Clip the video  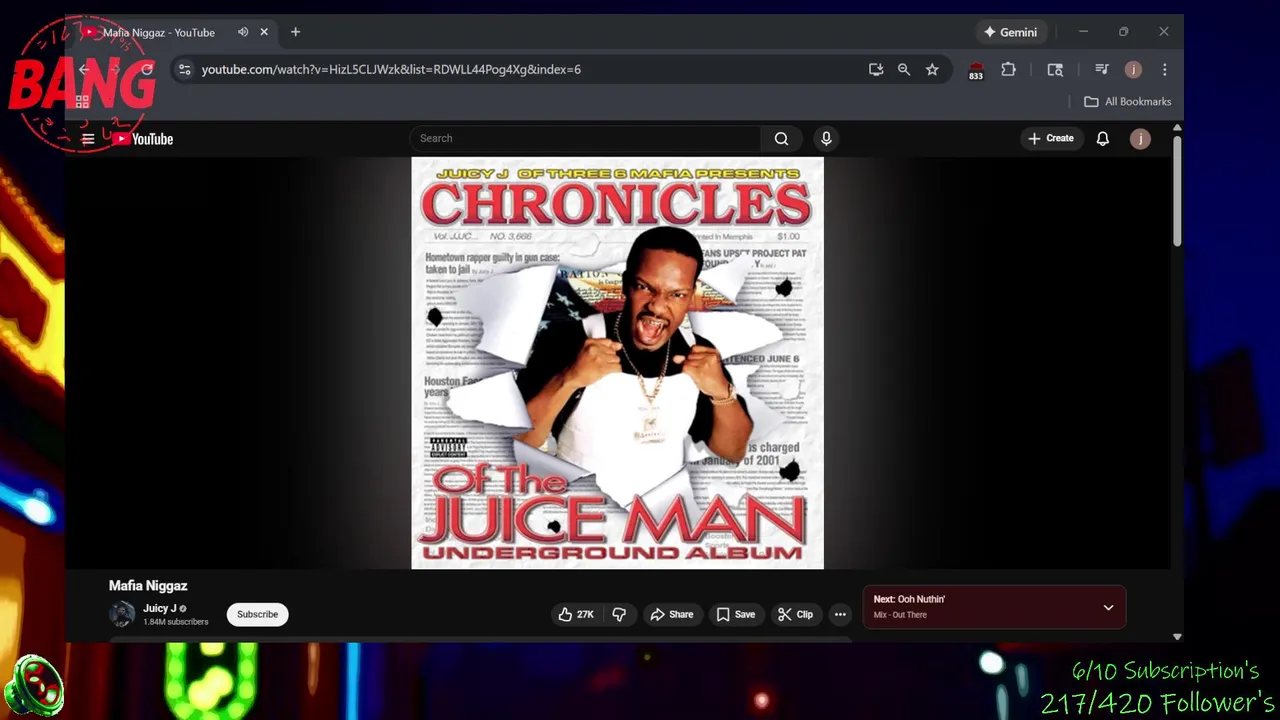click(796, 614)
